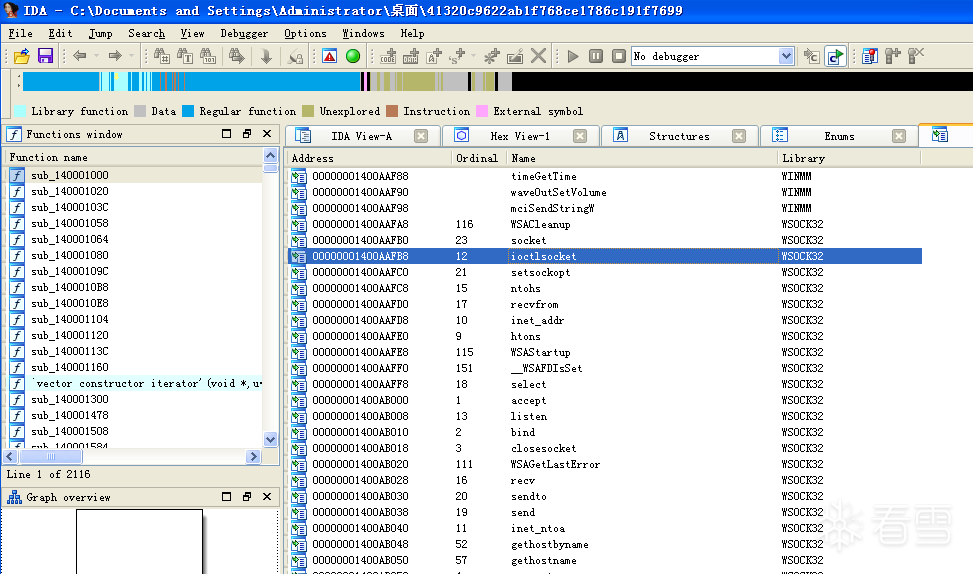Switch to the Hex View-1 tab
The height and width of the screenshot is (574, 973).
[520, 136]
